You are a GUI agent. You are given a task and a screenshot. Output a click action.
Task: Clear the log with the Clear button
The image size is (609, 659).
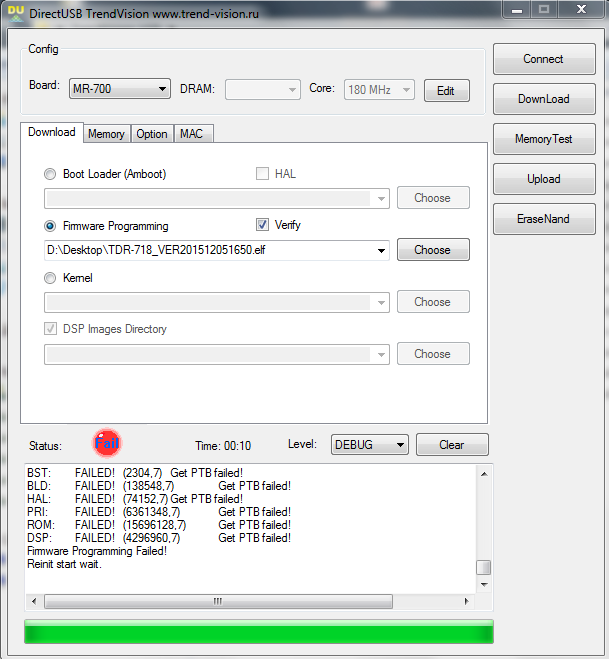[452, 445]
